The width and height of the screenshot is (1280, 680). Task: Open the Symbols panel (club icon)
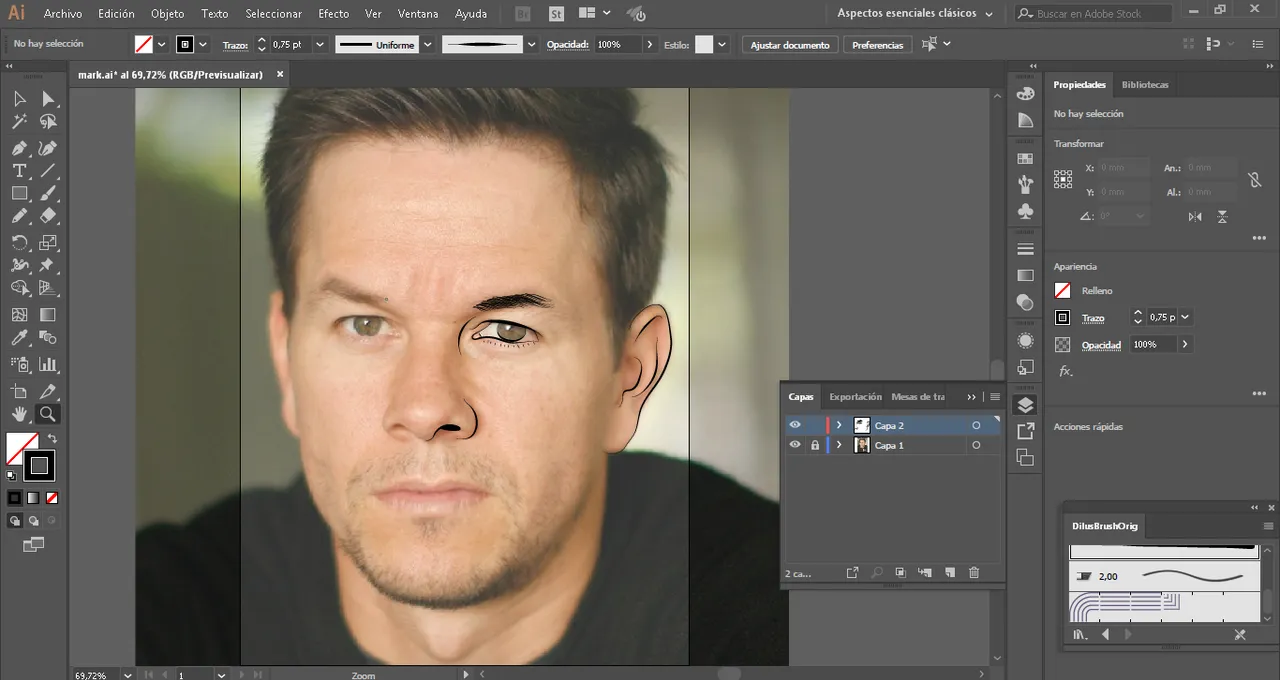click(x=1025, y=211)
